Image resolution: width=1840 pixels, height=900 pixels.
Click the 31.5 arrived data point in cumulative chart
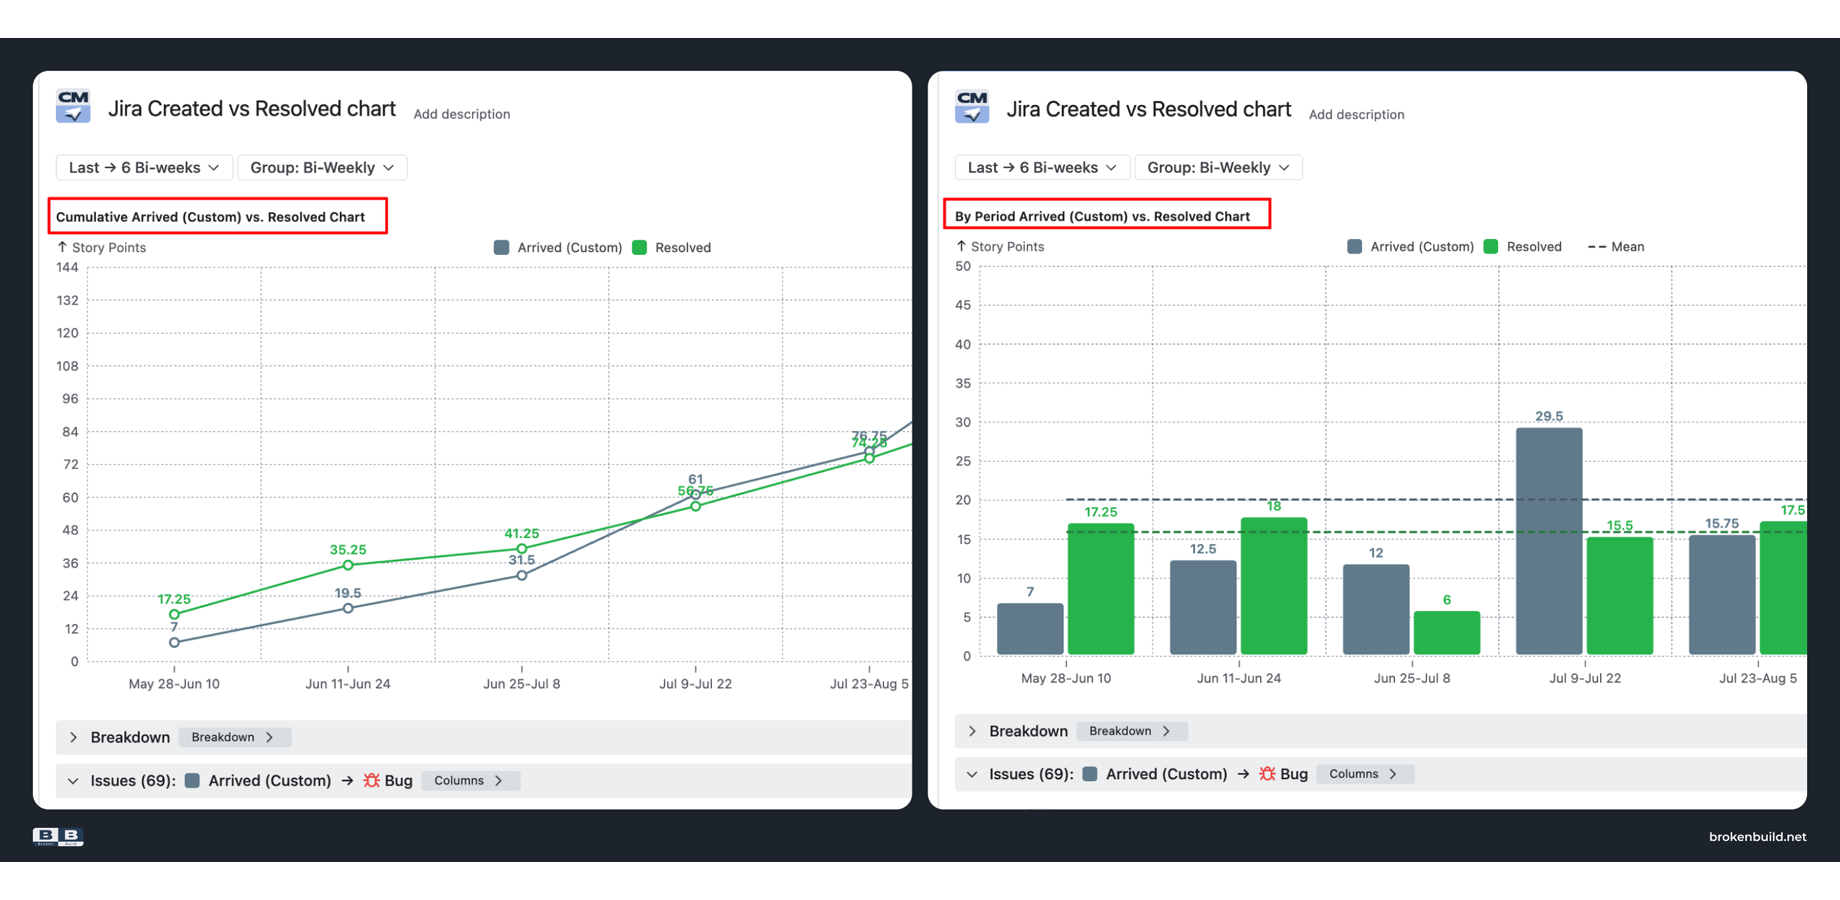[x=522, y=575]
